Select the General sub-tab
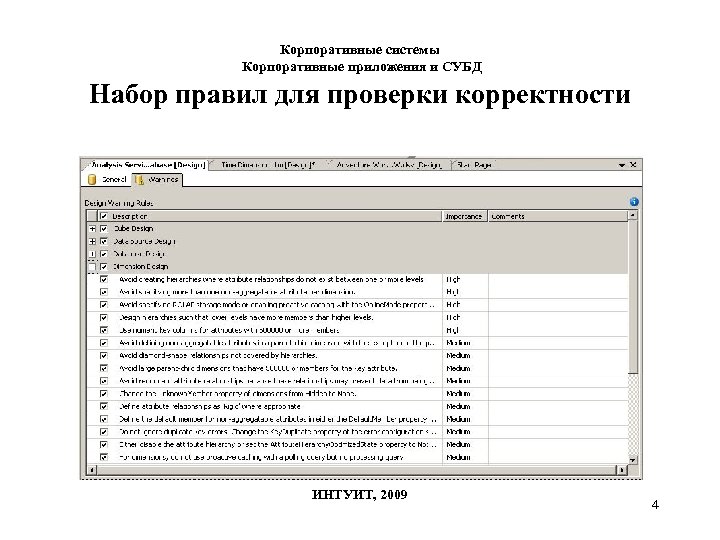720x540 pixels. (x=107, y=180)
